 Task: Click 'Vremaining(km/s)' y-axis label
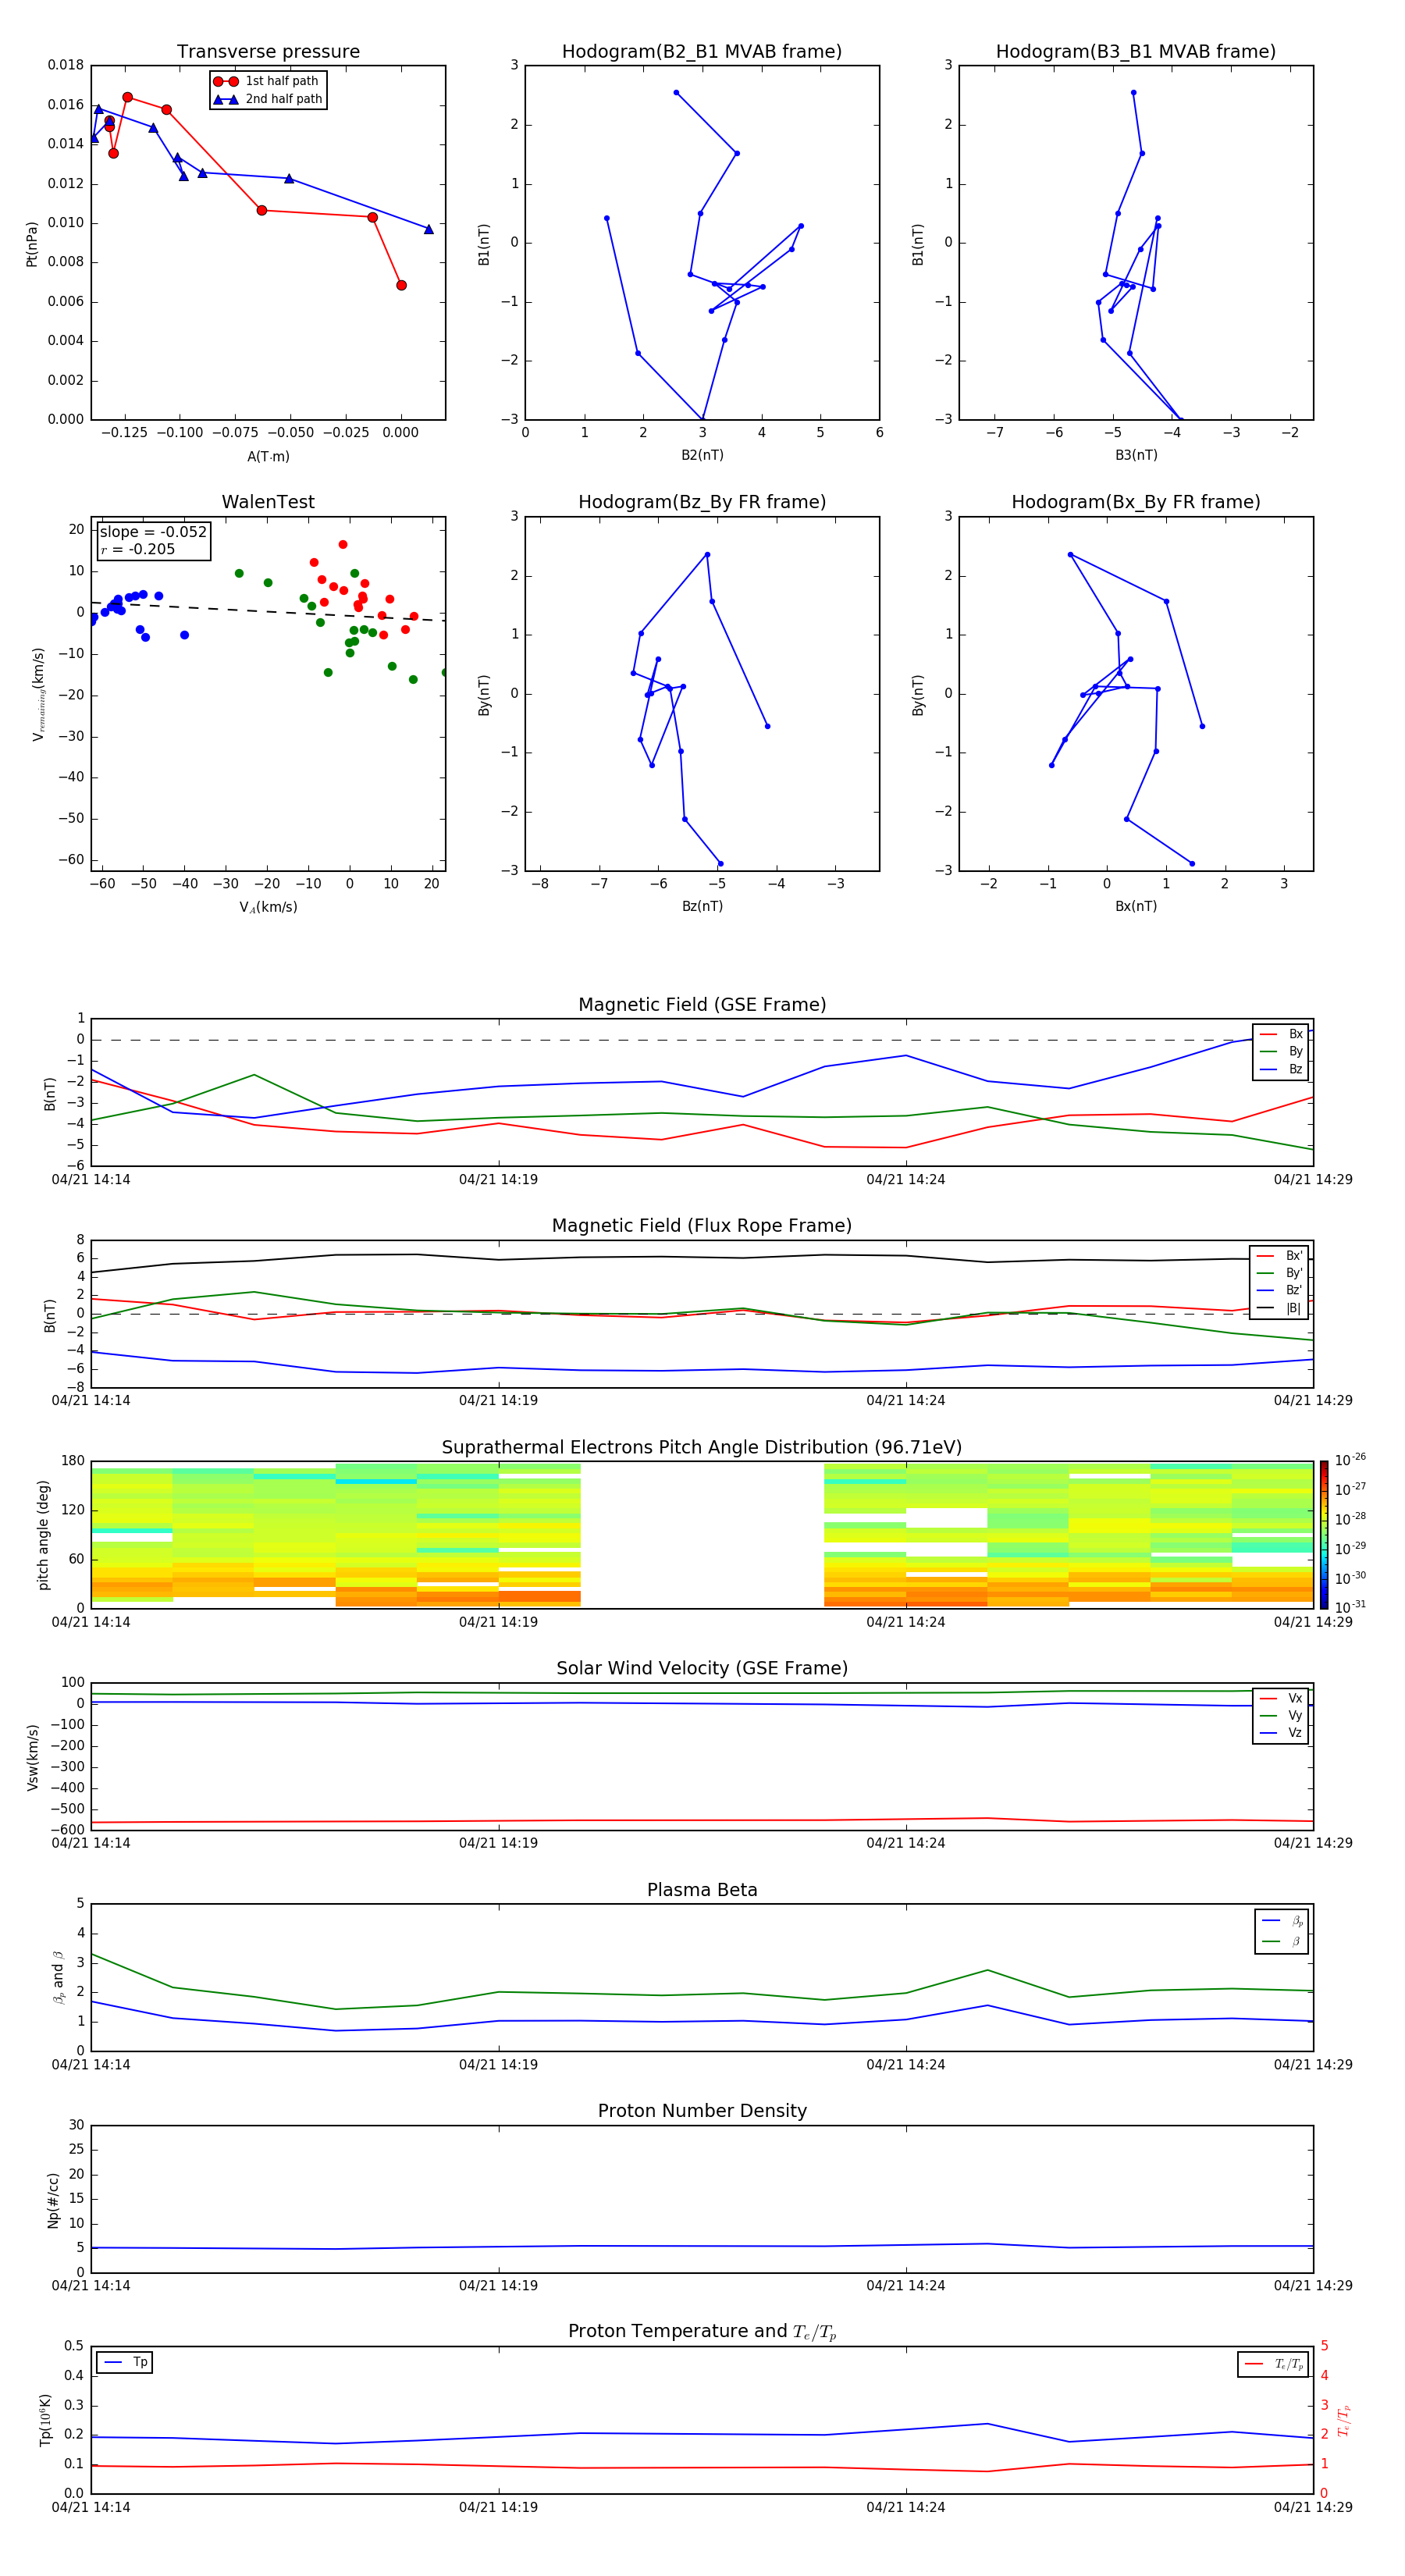pyautogui.click(x=38, y=694)
